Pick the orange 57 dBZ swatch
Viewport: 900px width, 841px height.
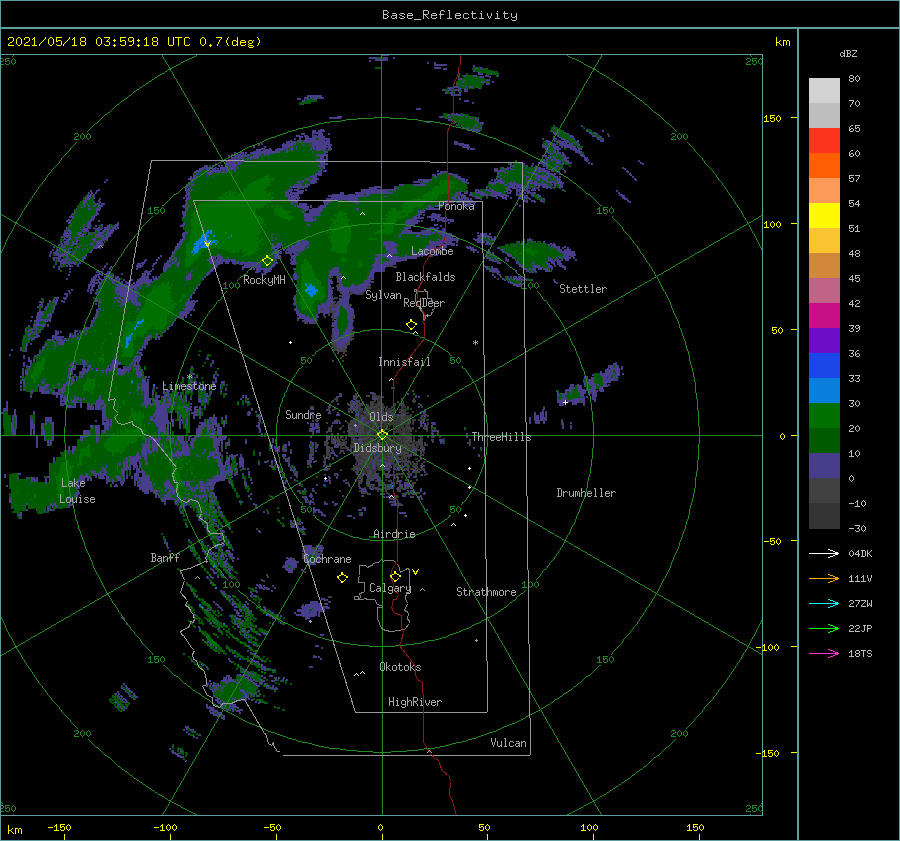(824, 166)
